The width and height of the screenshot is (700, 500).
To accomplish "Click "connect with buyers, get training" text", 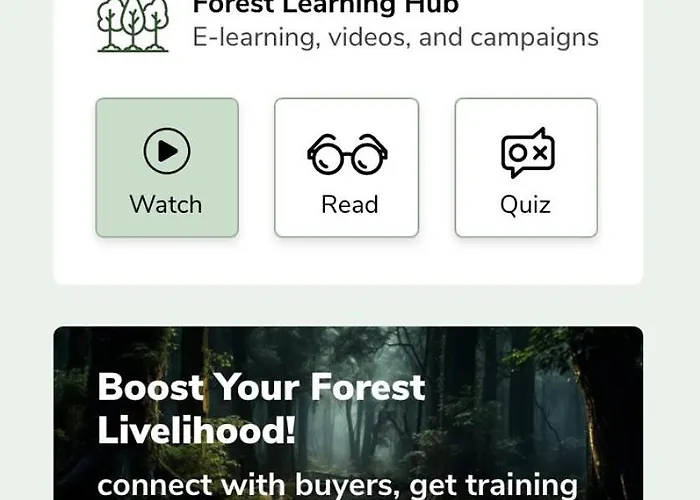I will (x=338, y=486).
